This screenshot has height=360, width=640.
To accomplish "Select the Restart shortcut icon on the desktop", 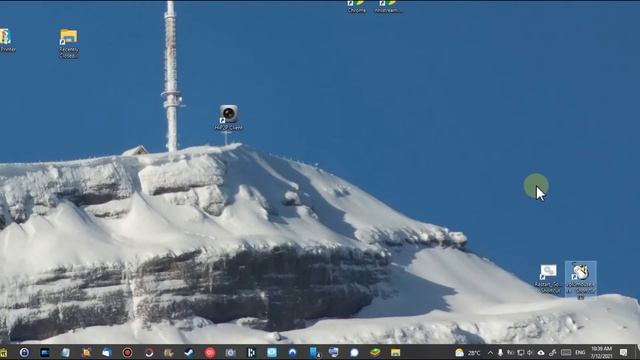I will (548, 279).
